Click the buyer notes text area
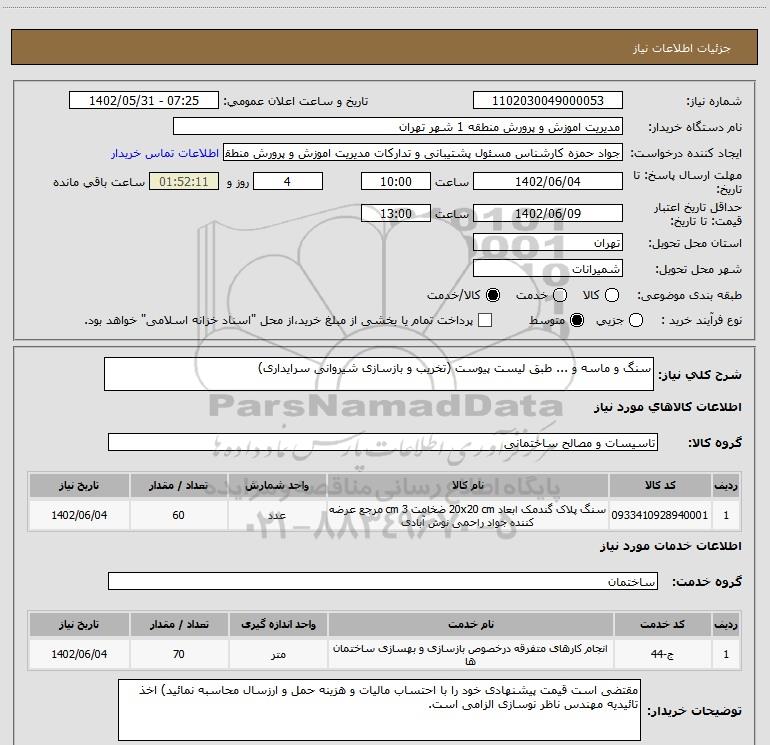770x745 pixels. point(379,710)
